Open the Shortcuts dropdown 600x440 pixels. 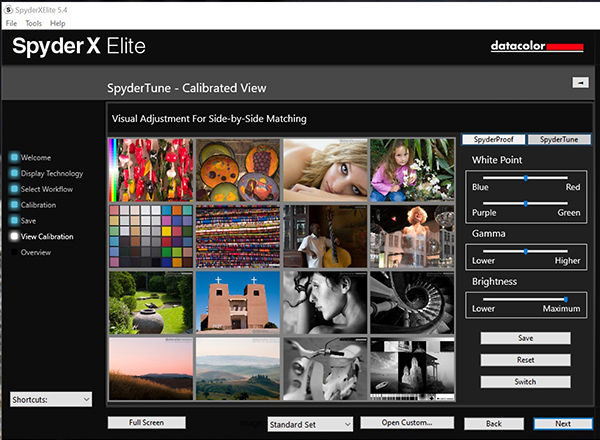[x=51, y=399]
